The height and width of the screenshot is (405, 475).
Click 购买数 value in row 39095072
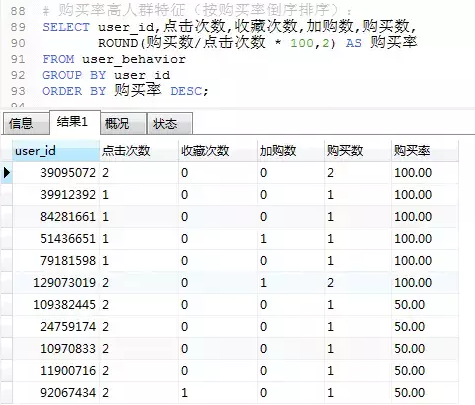[358, 173]
